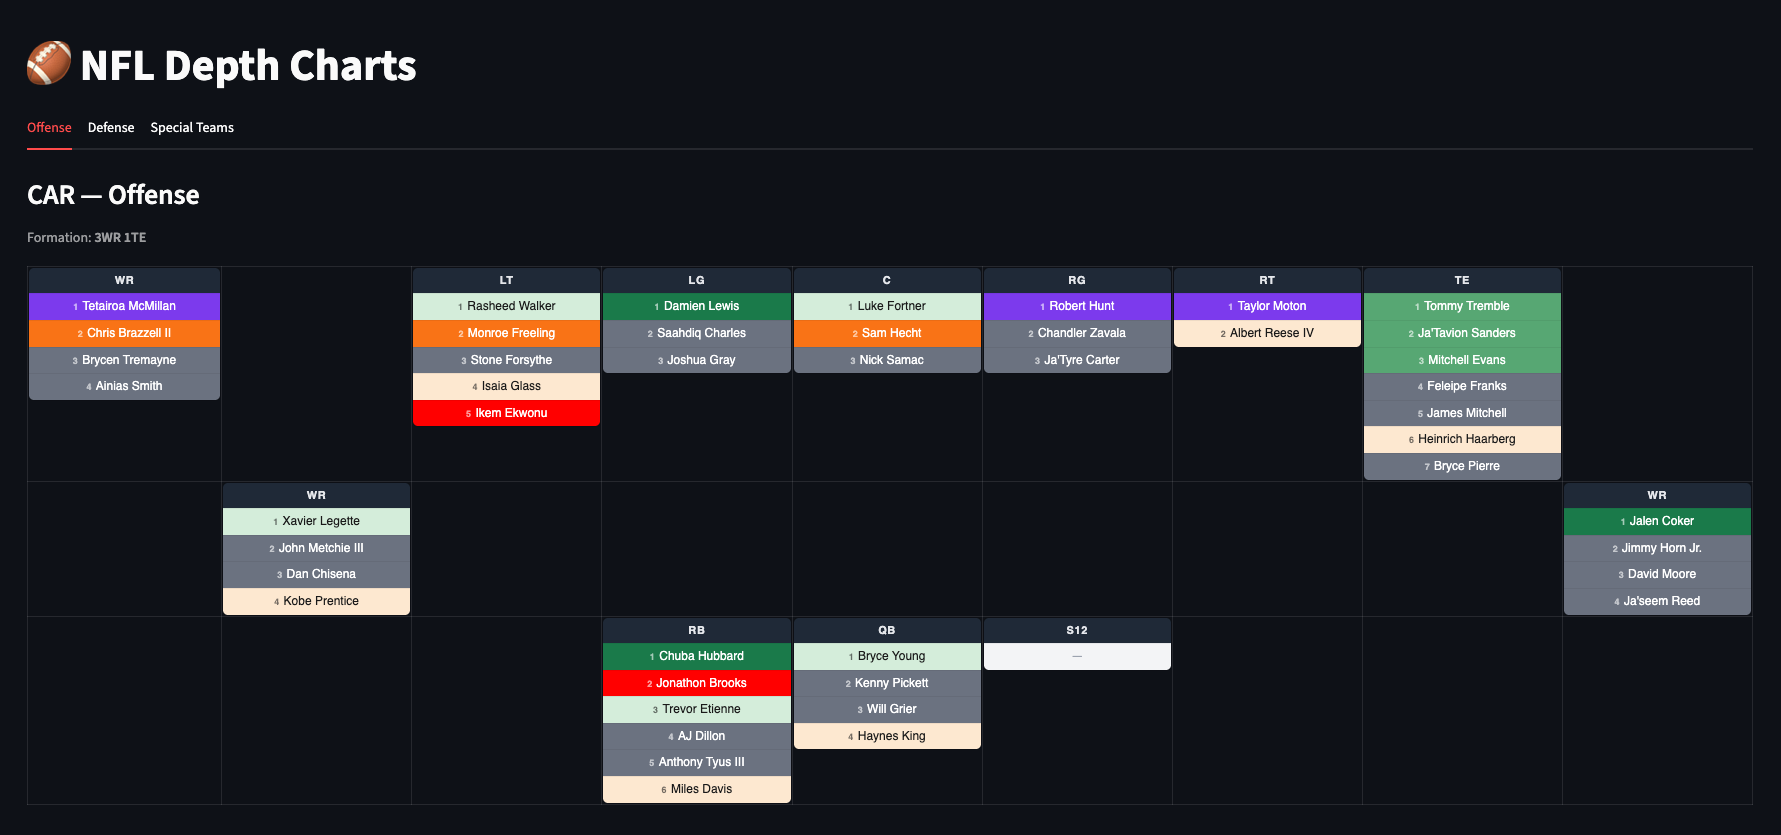Image resolution: width=1781 pixels, height=835 pixels.
Task: Click Anthony Tyus III entry
Action: [696, 762]
